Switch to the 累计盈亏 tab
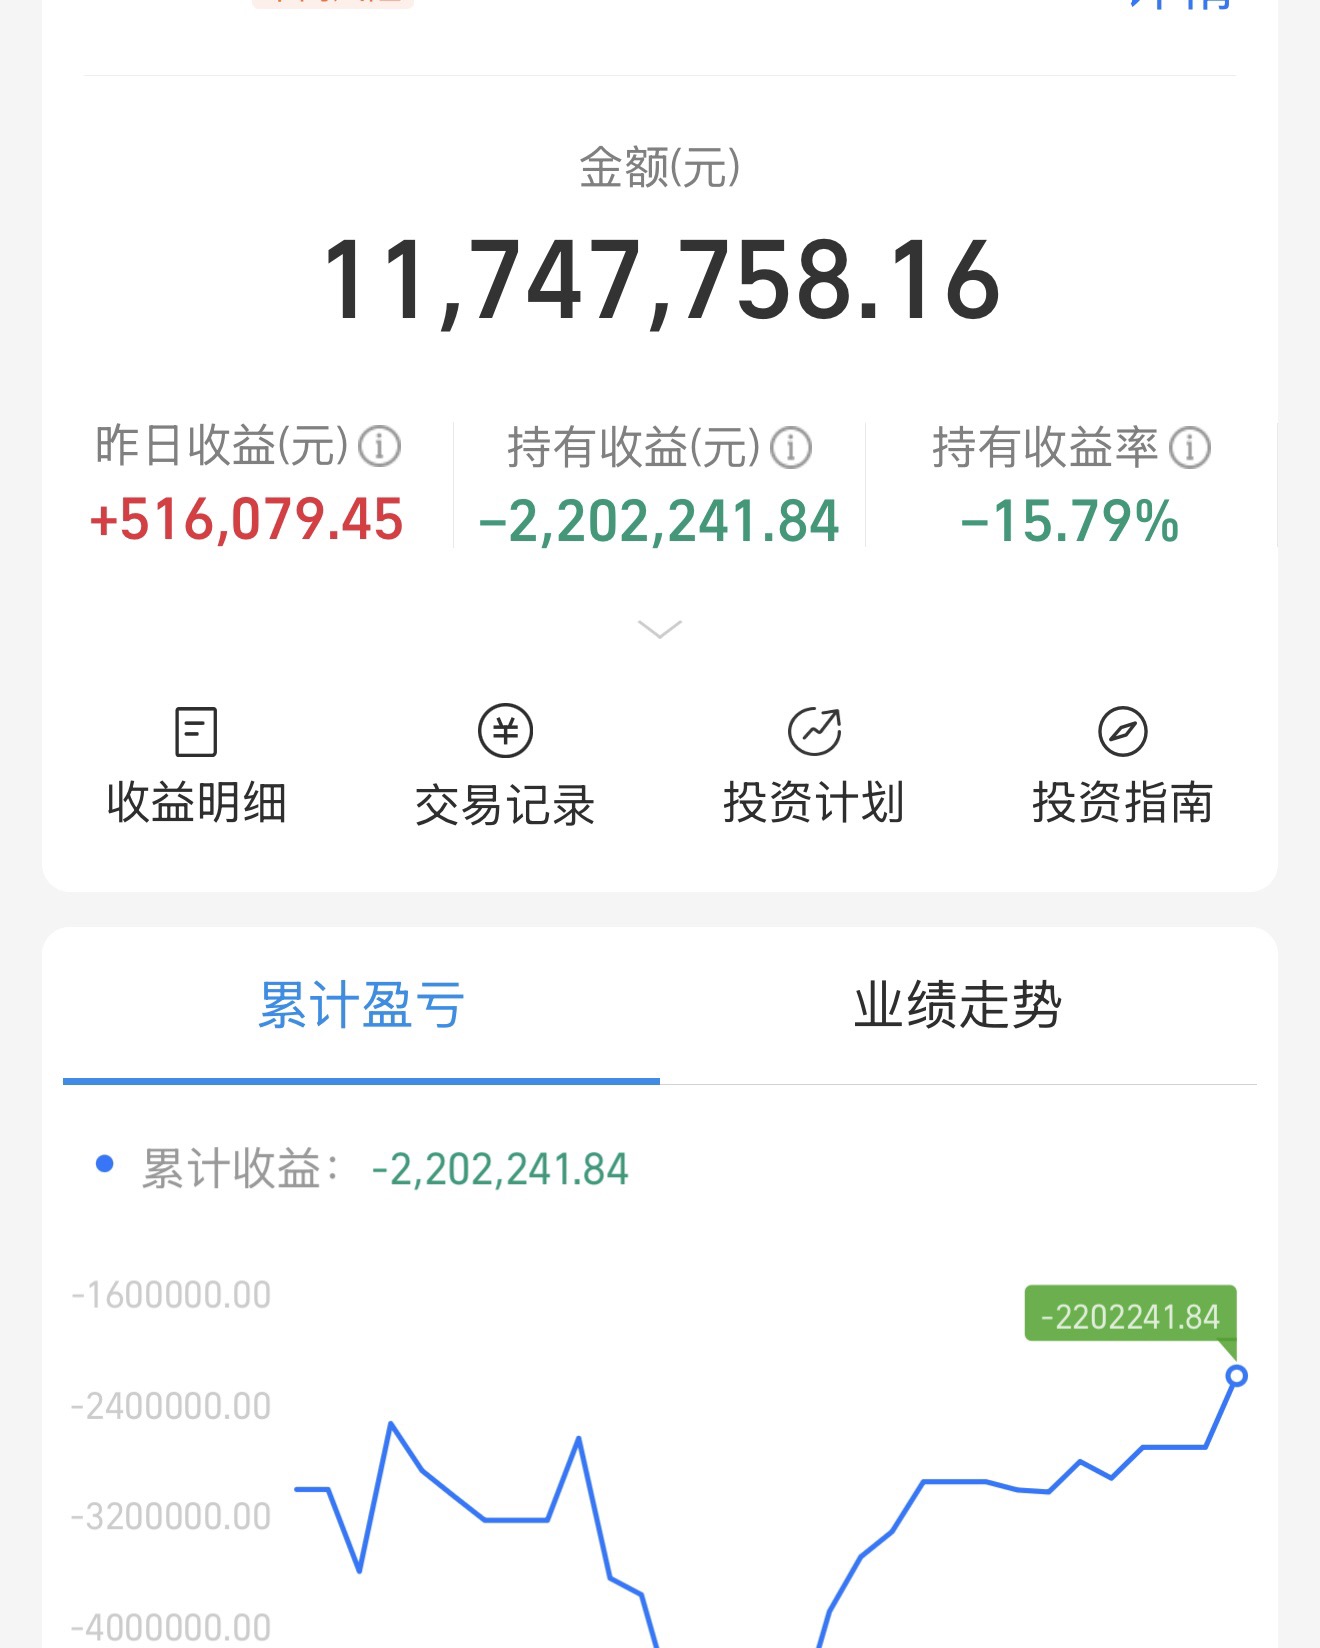The height and width of the screenshot is (1648, 1320). click(361, 1005)
